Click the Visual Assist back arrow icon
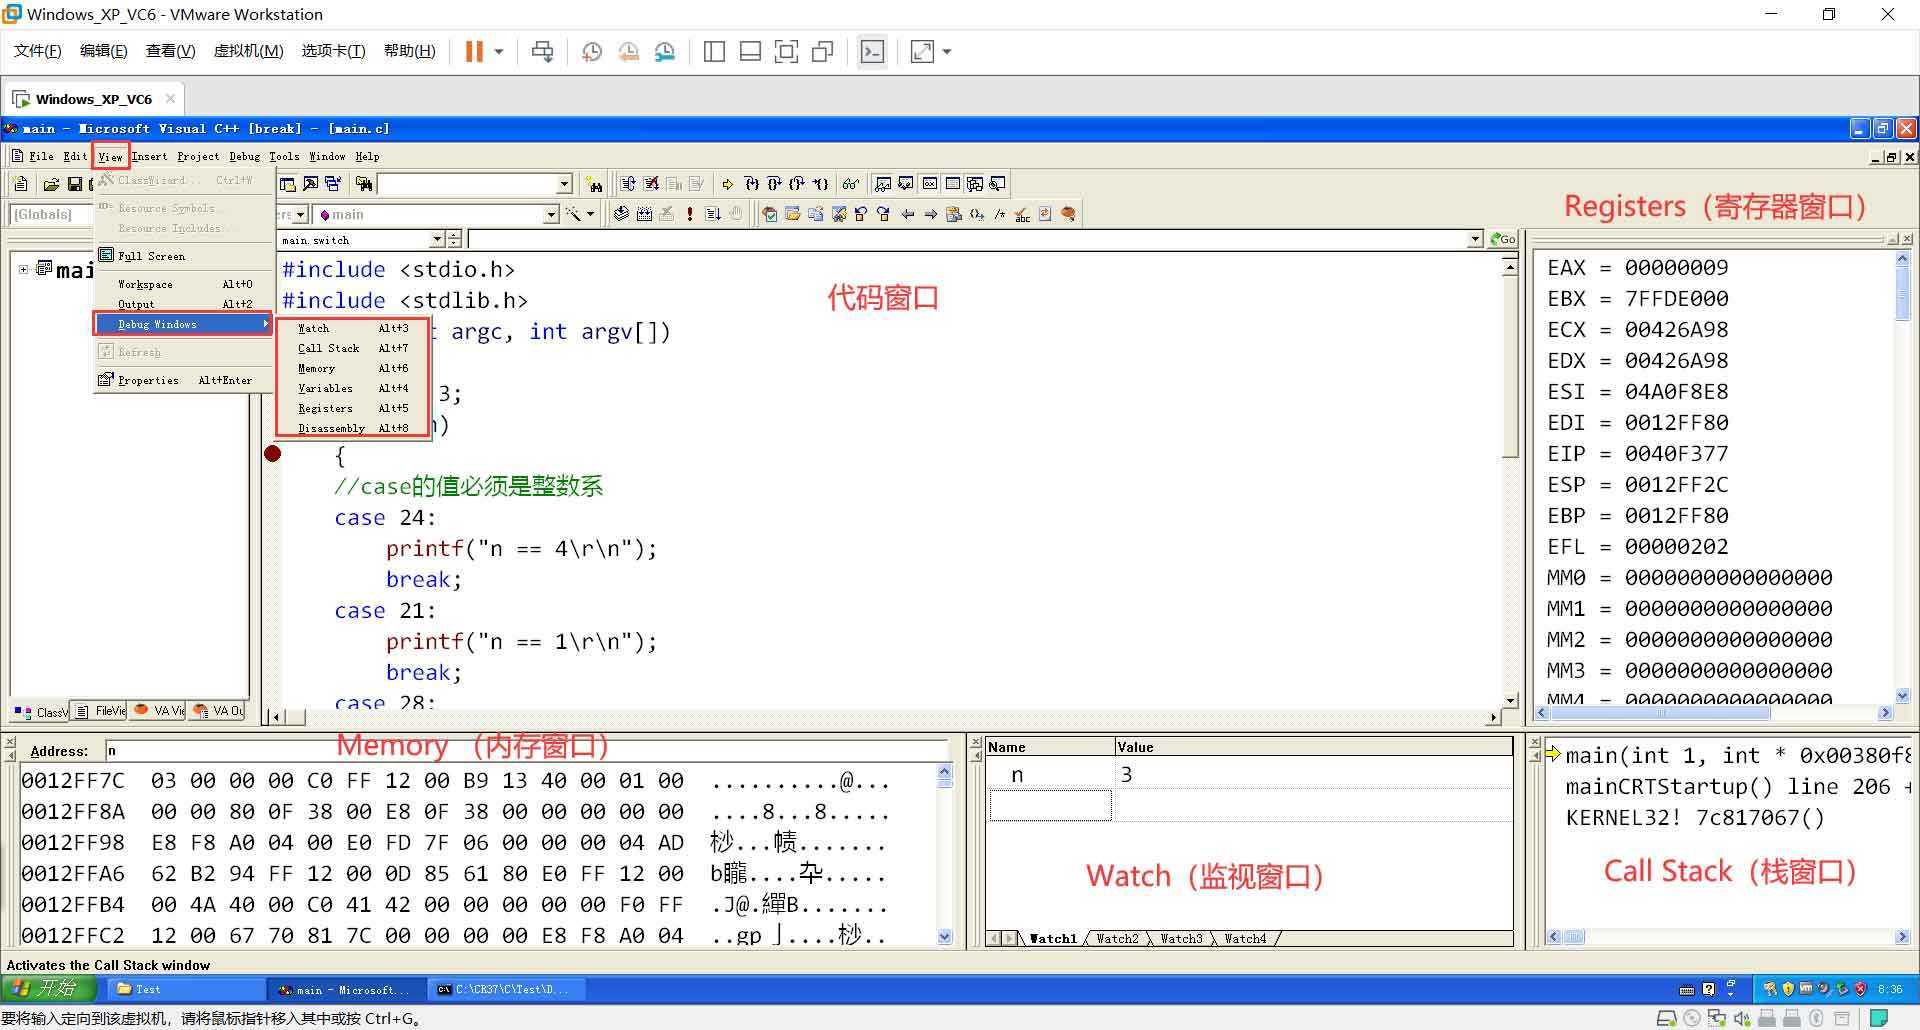This screenshot has height=1030, width=1920. [x=908, y=214]
